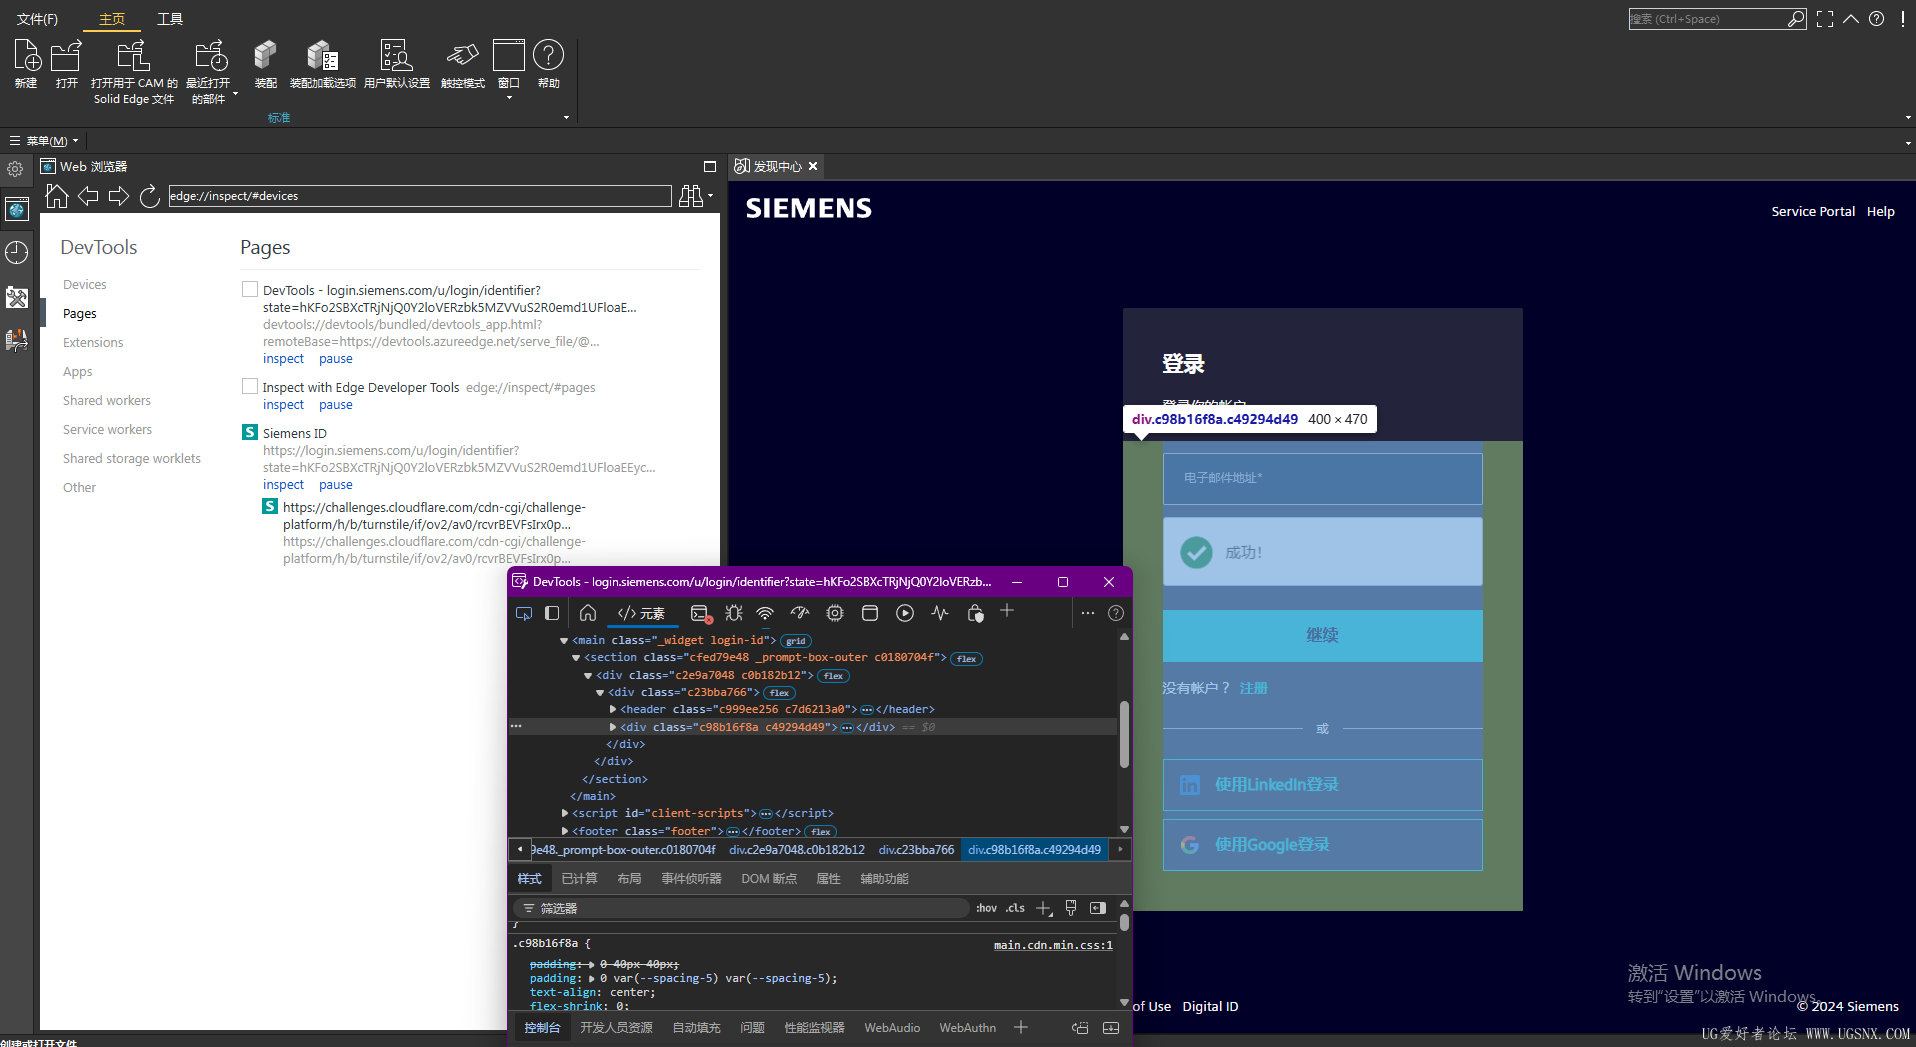
Task: Toggle the grid badge on main element
Action: coord(796,641)
